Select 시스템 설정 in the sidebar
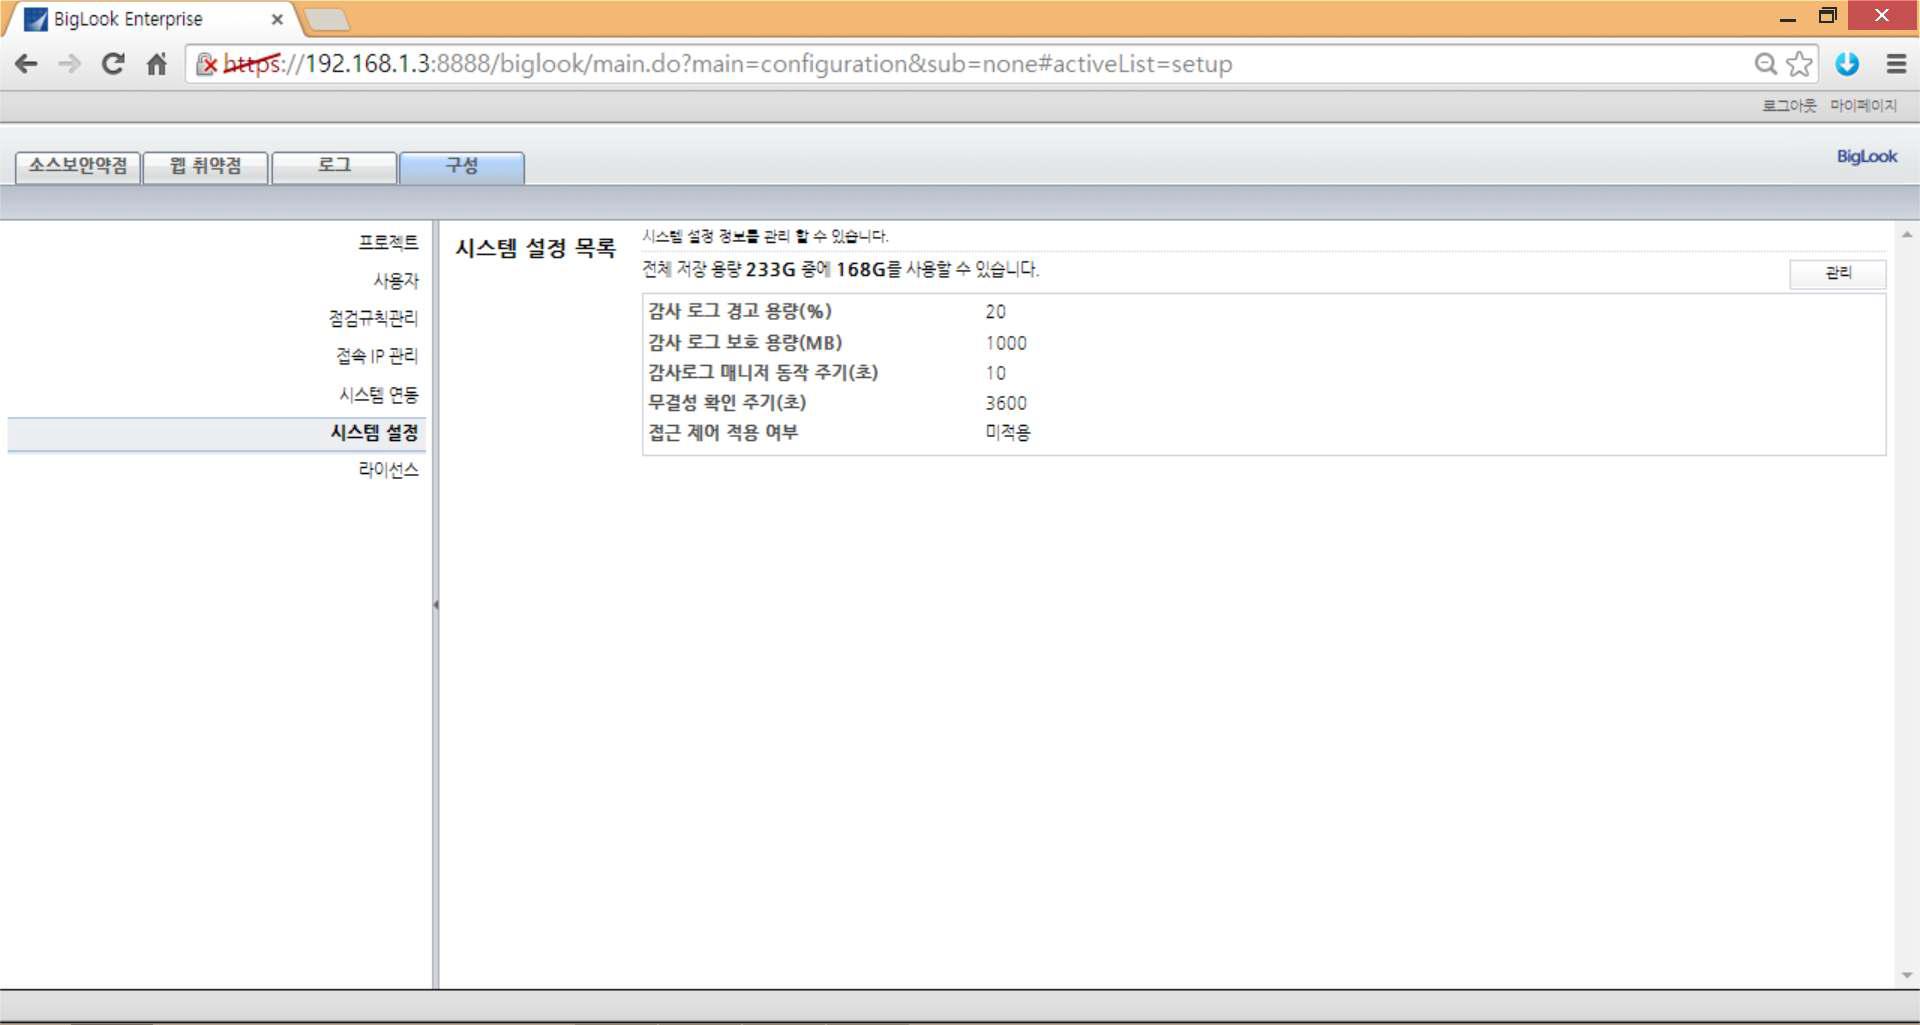The height and width of the screenshot is (1025, 1920). 217,433
